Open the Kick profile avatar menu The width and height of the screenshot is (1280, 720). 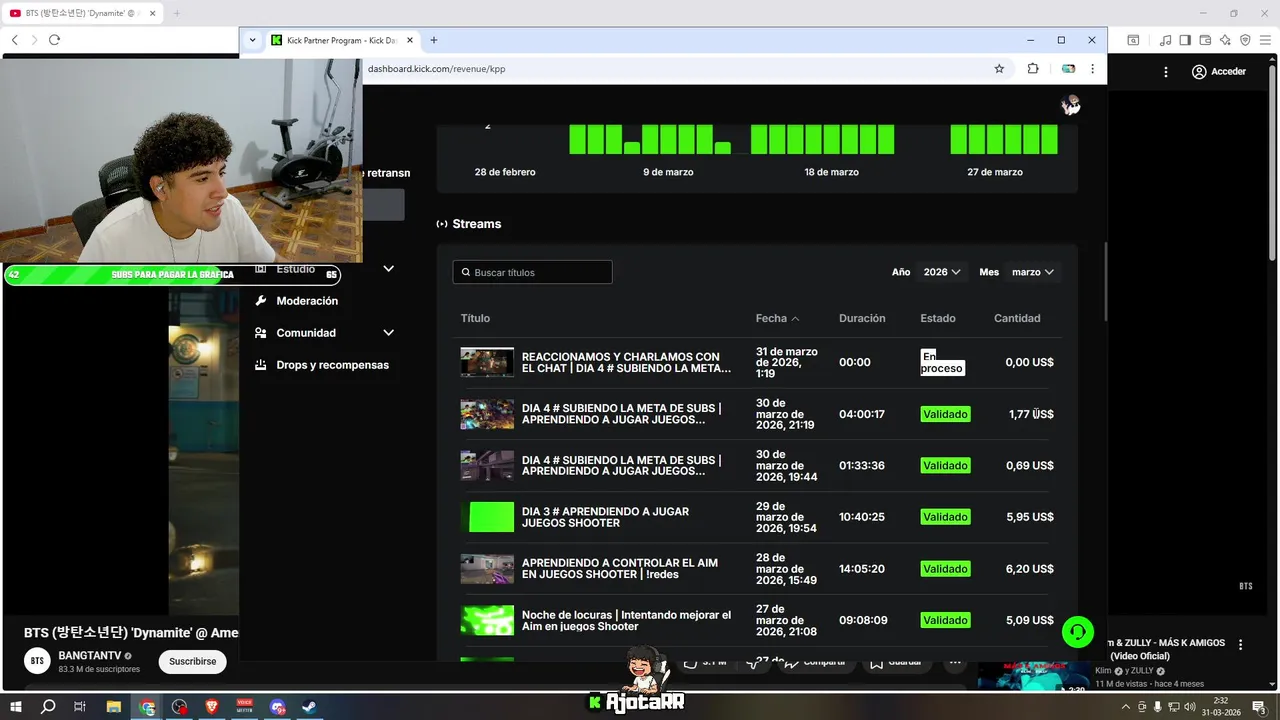1071,105
